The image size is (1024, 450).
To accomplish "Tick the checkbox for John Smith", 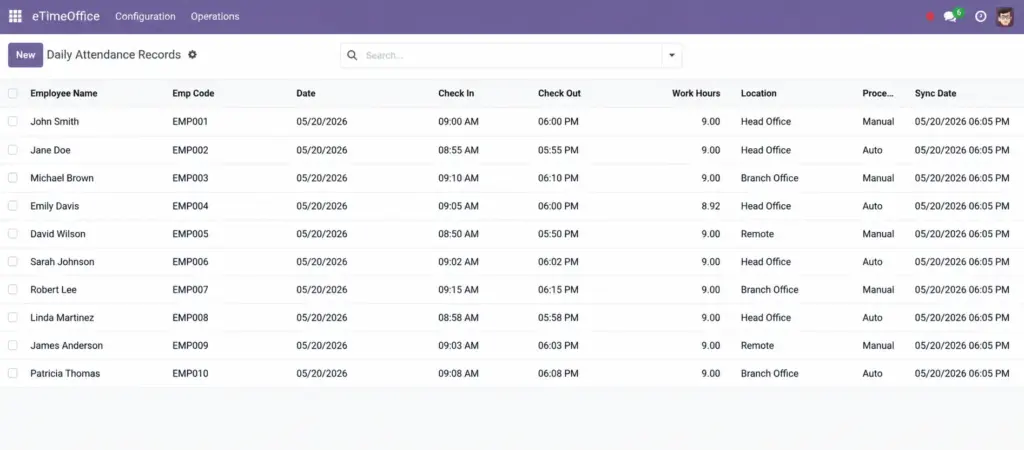I will 12,121.
